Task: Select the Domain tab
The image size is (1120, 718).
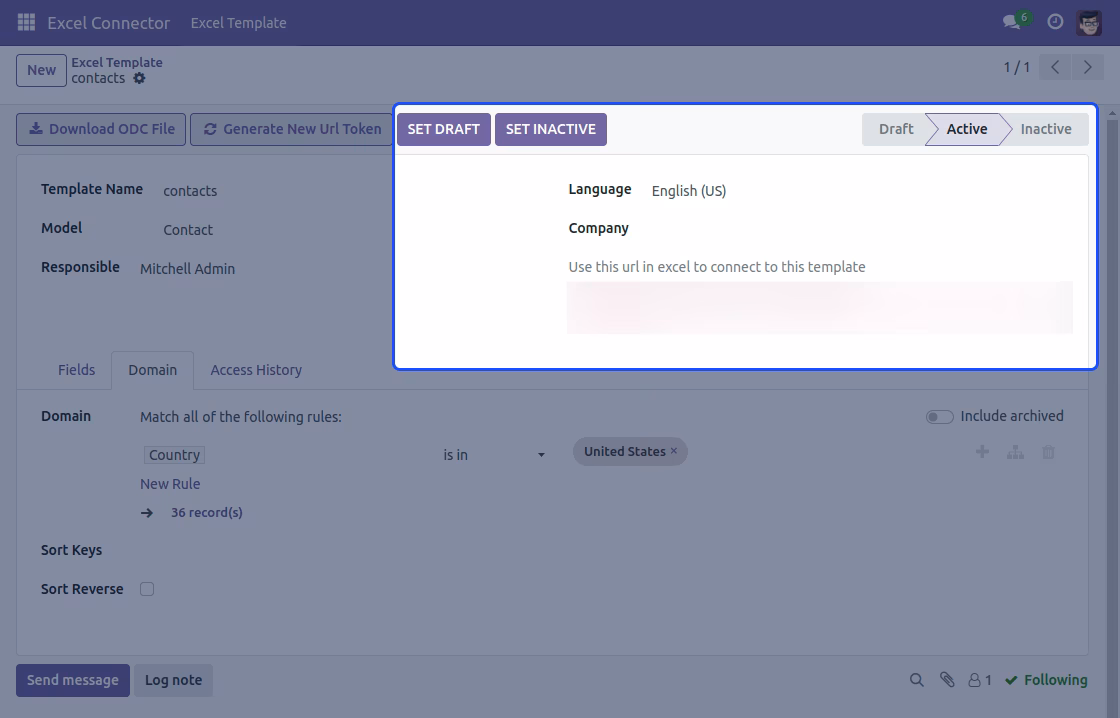Action: point(152,370)
